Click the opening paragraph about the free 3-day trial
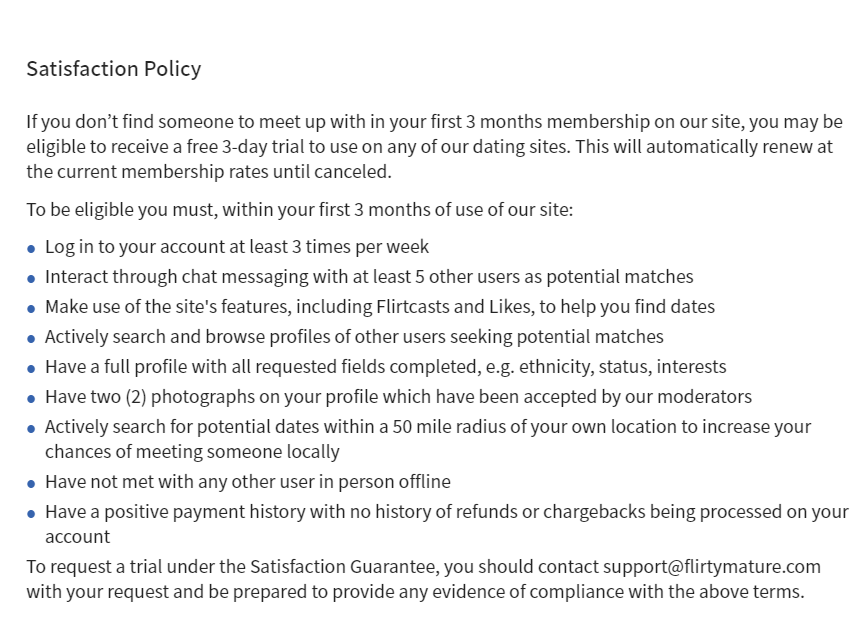Screen dimensions: 855x627 (x=434, y=146)
